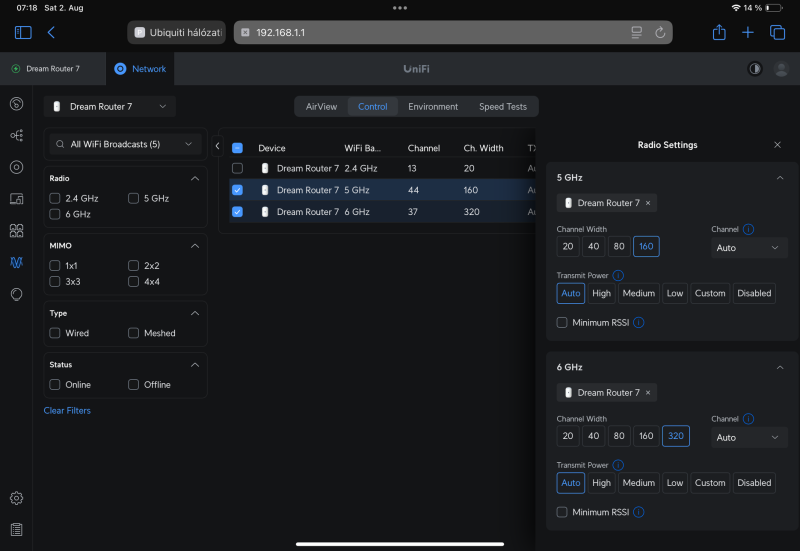Image resolution: width=800 pixels, height=551 pixels.
Task: Select the Control tab
Action: pos(372,107)
